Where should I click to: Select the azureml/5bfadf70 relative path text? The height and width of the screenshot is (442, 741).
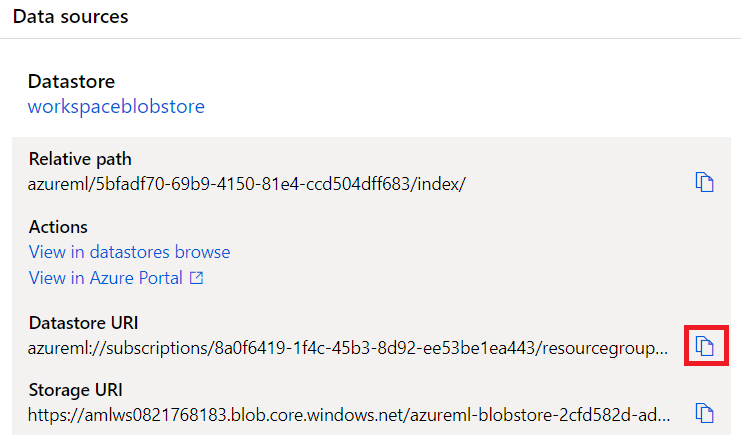click(x=247, y=184)
